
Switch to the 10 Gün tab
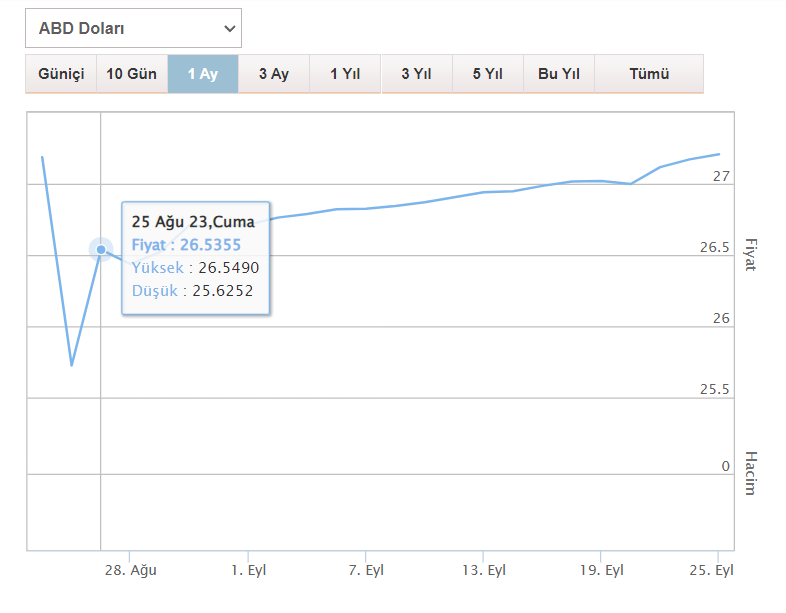point(132,74)
